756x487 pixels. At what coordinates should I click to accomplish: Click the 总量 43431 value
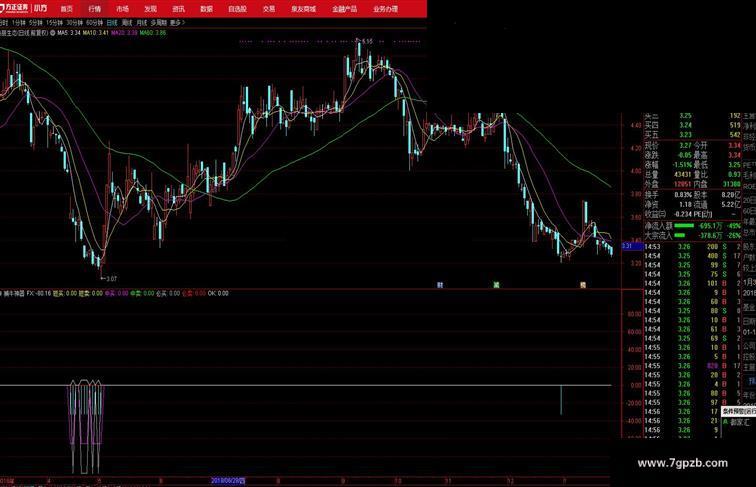tap(683, 175)
